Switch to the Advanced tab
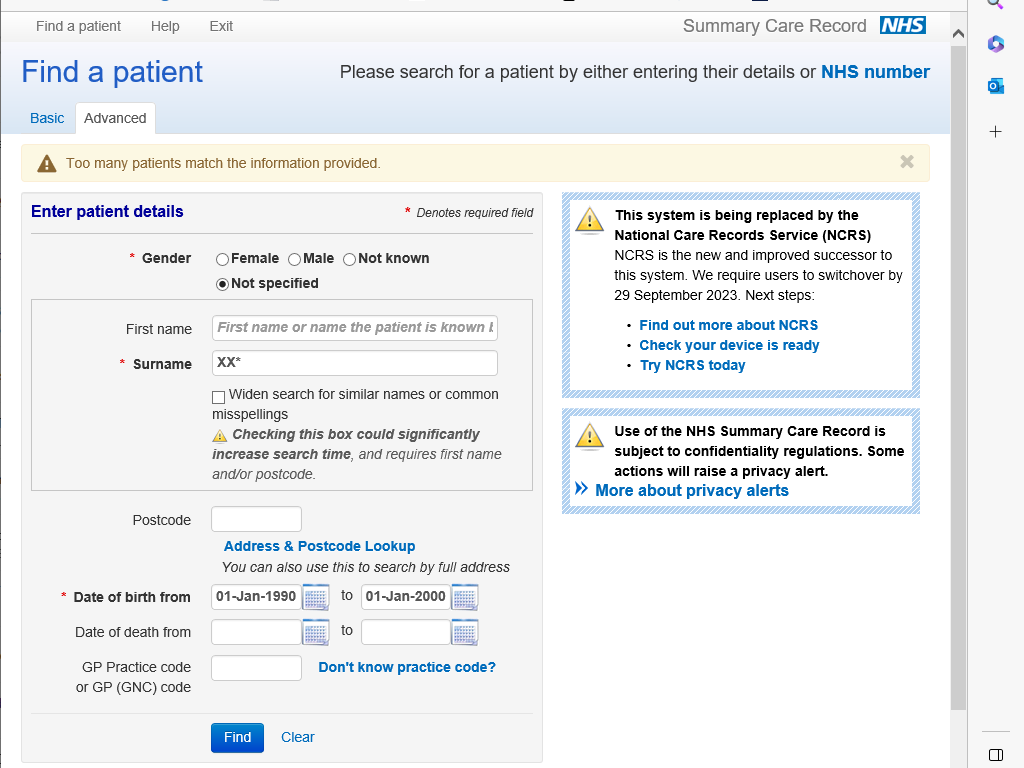The height and width of the screenshot is (768, 1024). click(115, 118)
